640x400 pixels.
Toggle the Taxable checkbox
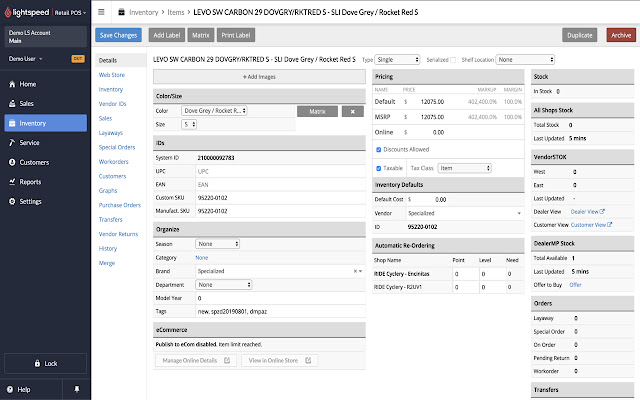[x=378, y=168]
